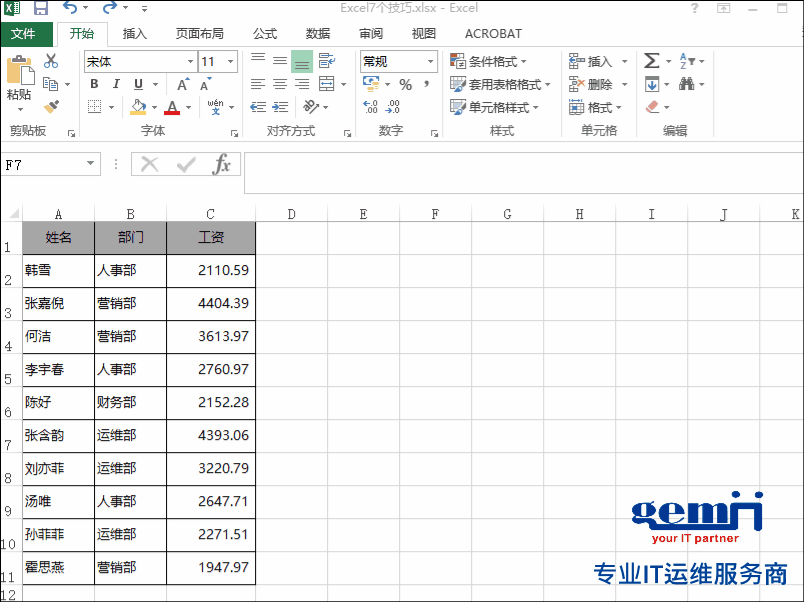Switch to the 插入 ribbon tab
The width and height of the screenshot is (804, 602).
pyautogui.click(x=134, y=34)
